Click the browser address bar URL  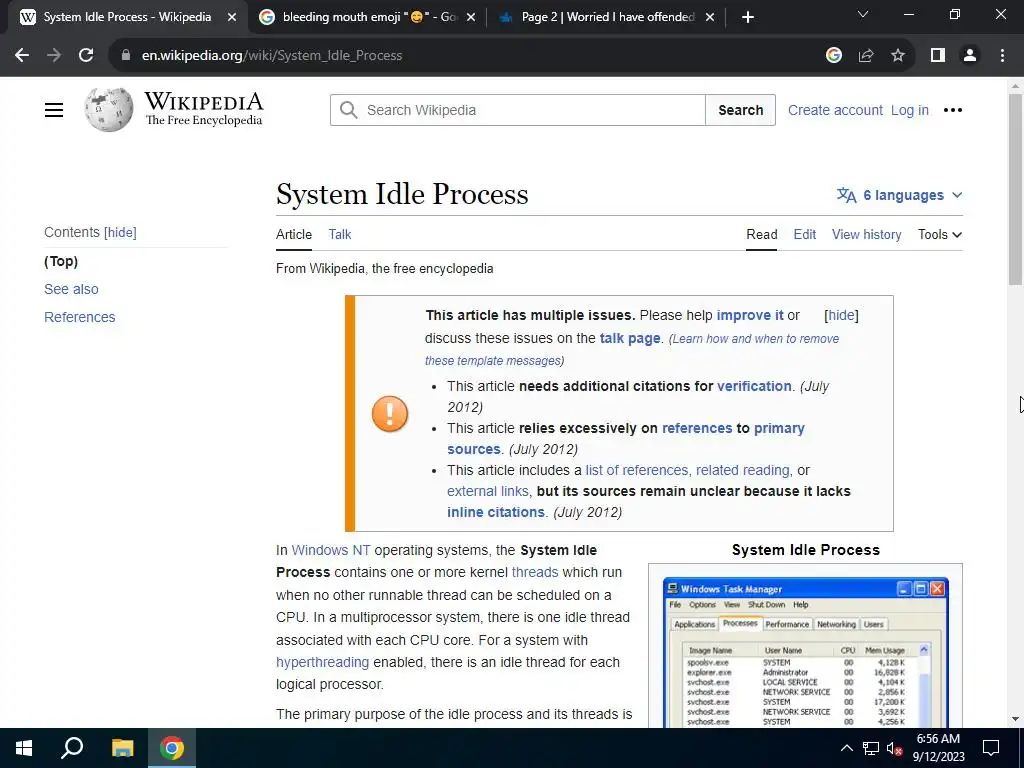[x=272, y=56]
